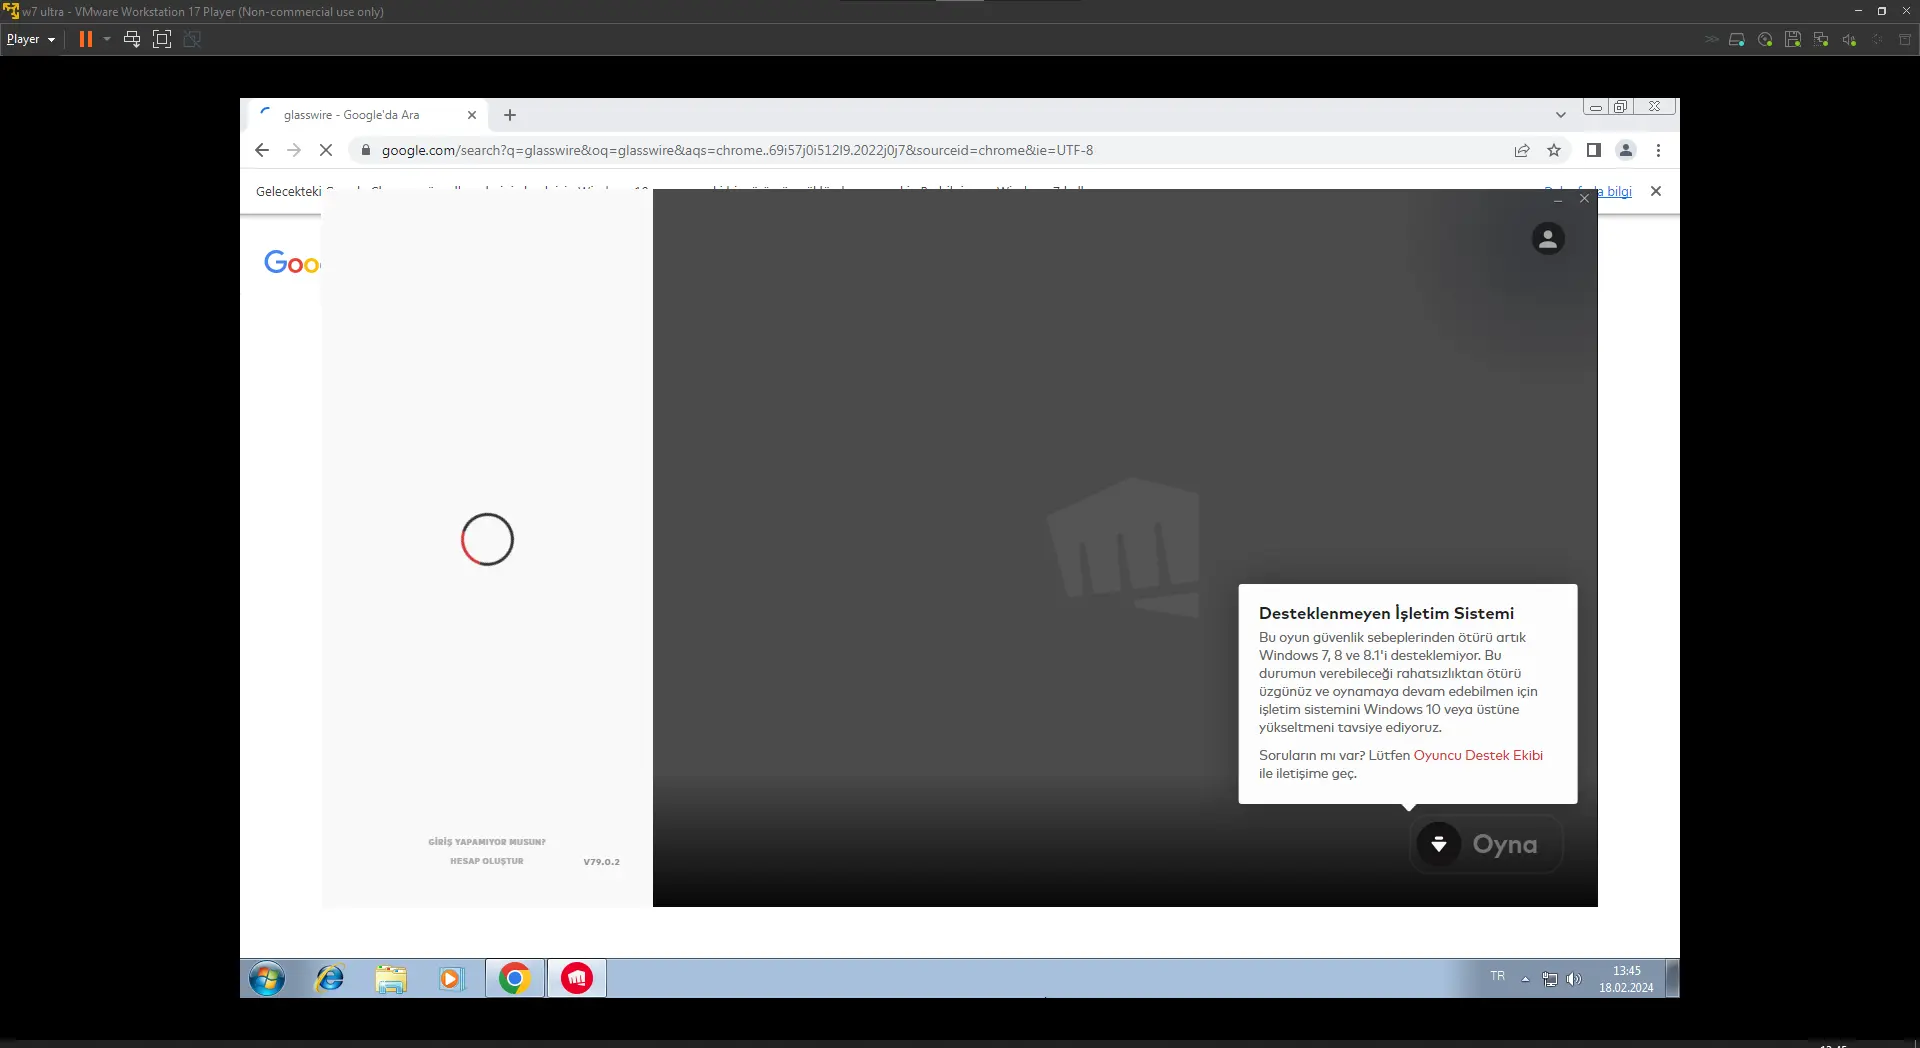Image resolution: width=1920 pixels, height=1048 pixels.
Task: Click GİRİŞ YAPAMIYOR MUSUN? link
Action: tap(487, 842)
